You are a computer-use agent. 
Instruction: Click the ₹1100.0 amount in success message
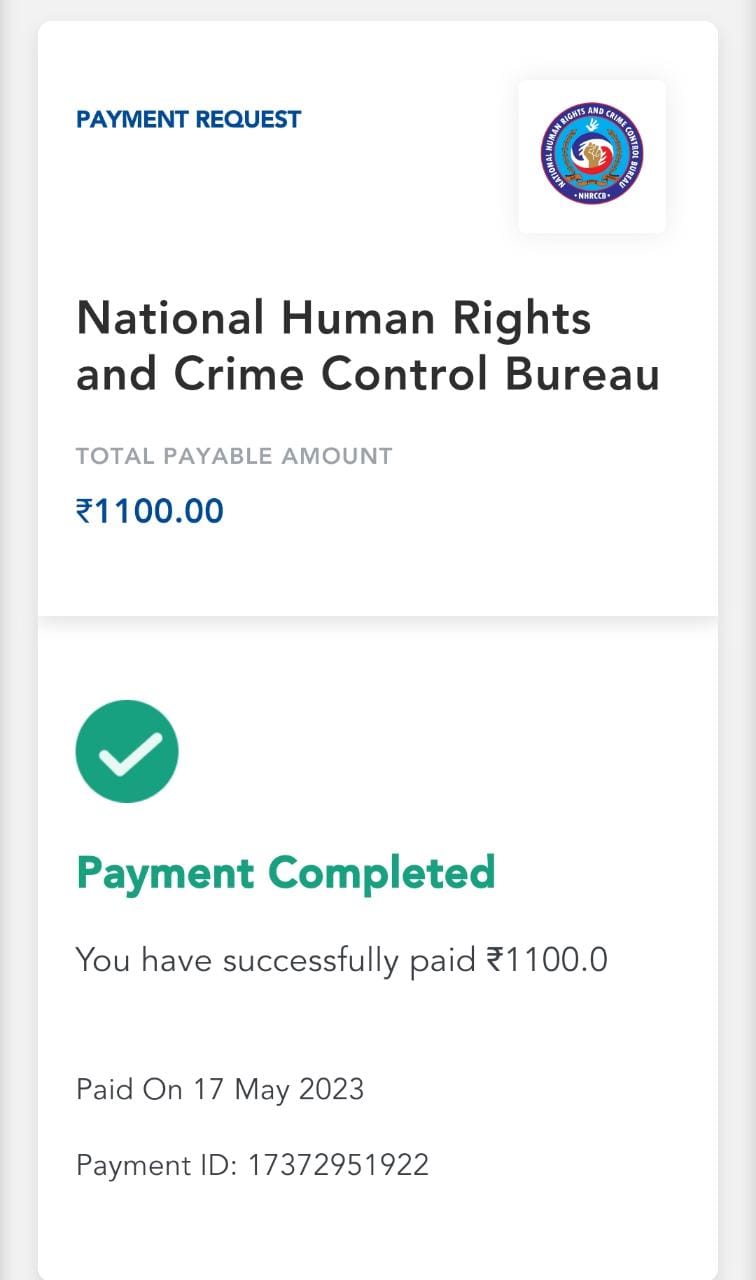(x=547, y=960)
